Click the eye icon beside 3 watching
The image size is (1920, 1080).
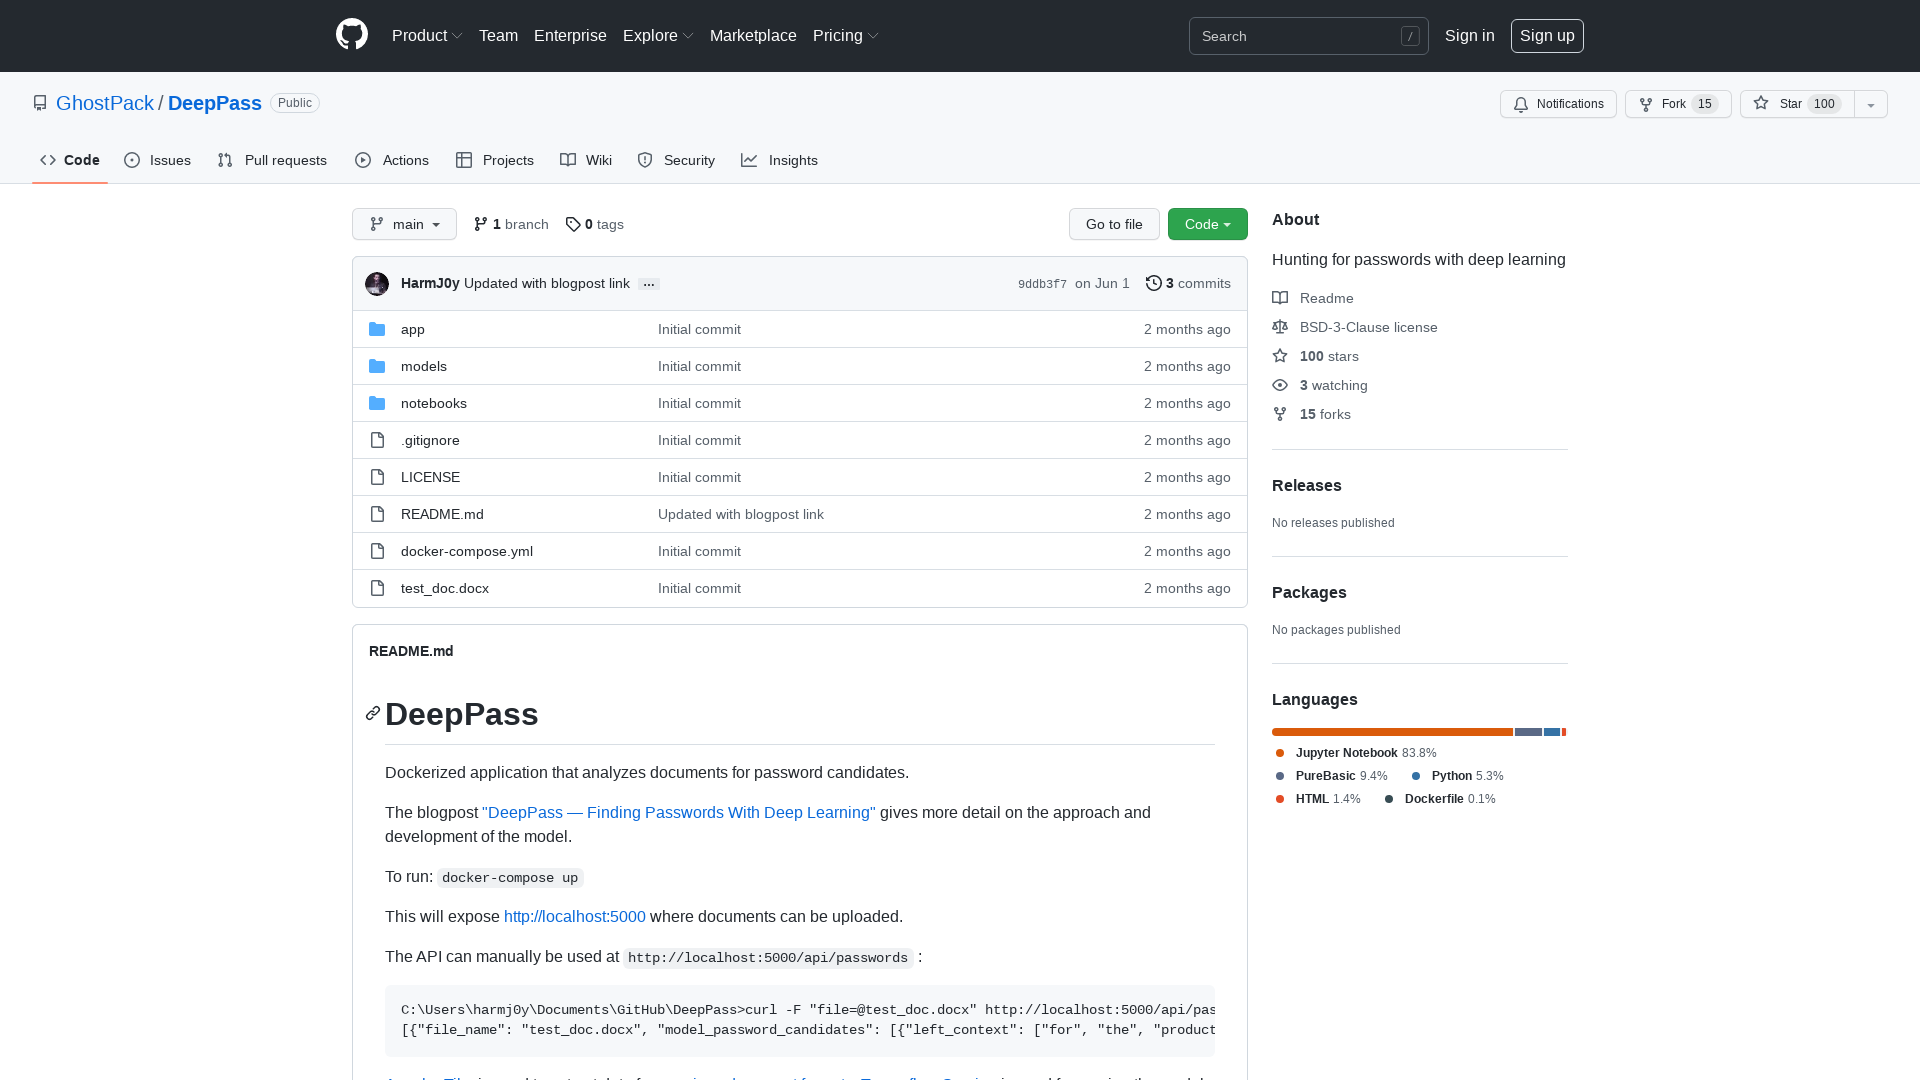pos(1280,385)
